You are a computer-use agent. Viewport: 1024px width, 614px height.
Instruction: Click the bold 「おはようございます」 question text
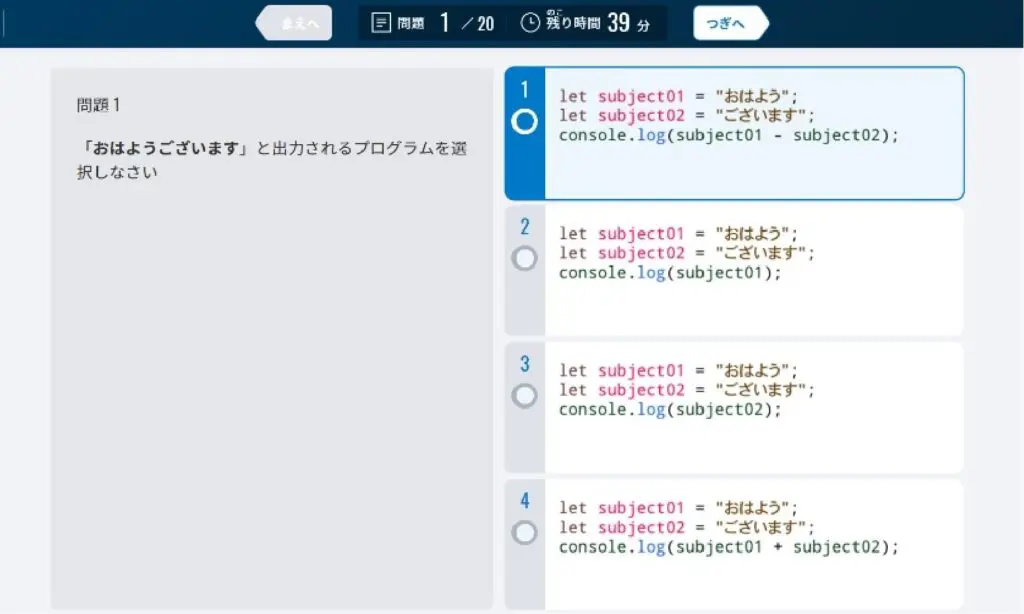point(164,149)
